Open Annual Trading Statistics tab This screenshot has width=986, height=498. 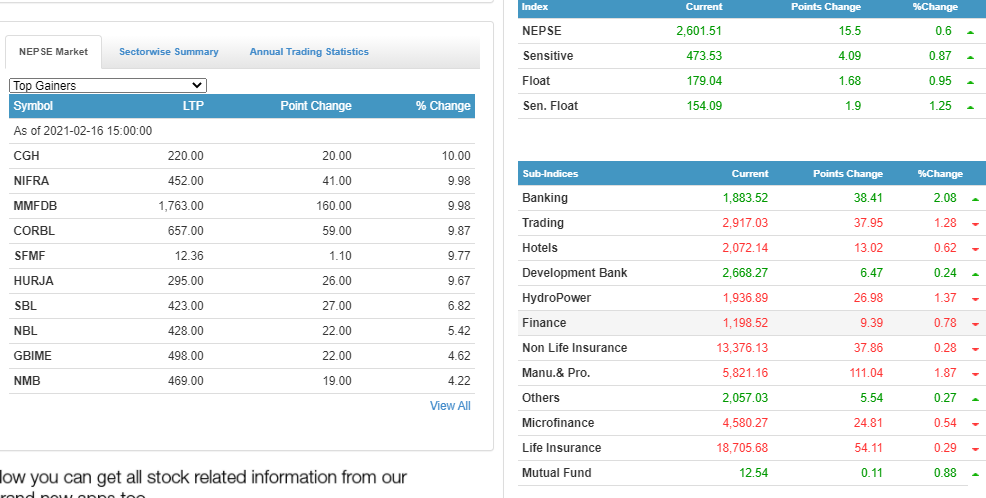pyautogui.click(x=309, y=52)
